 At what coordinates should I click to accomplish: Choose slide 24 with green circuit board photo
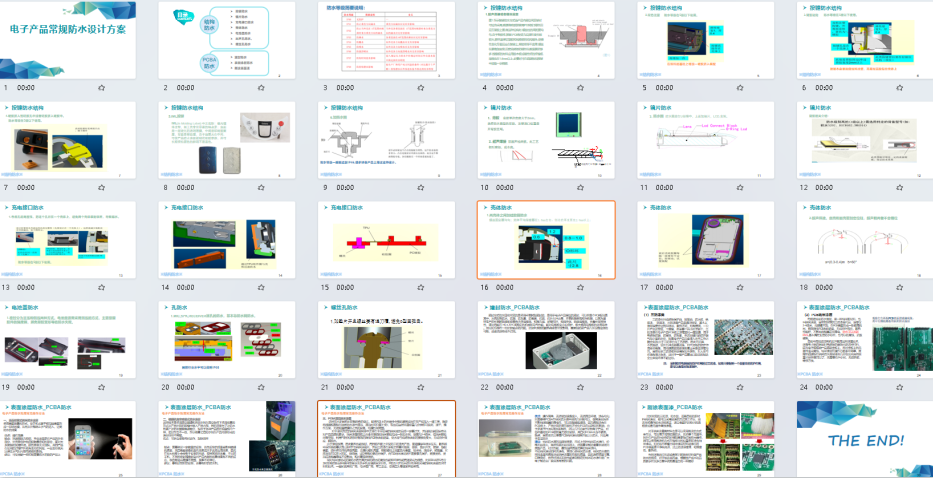click(865, 340)
